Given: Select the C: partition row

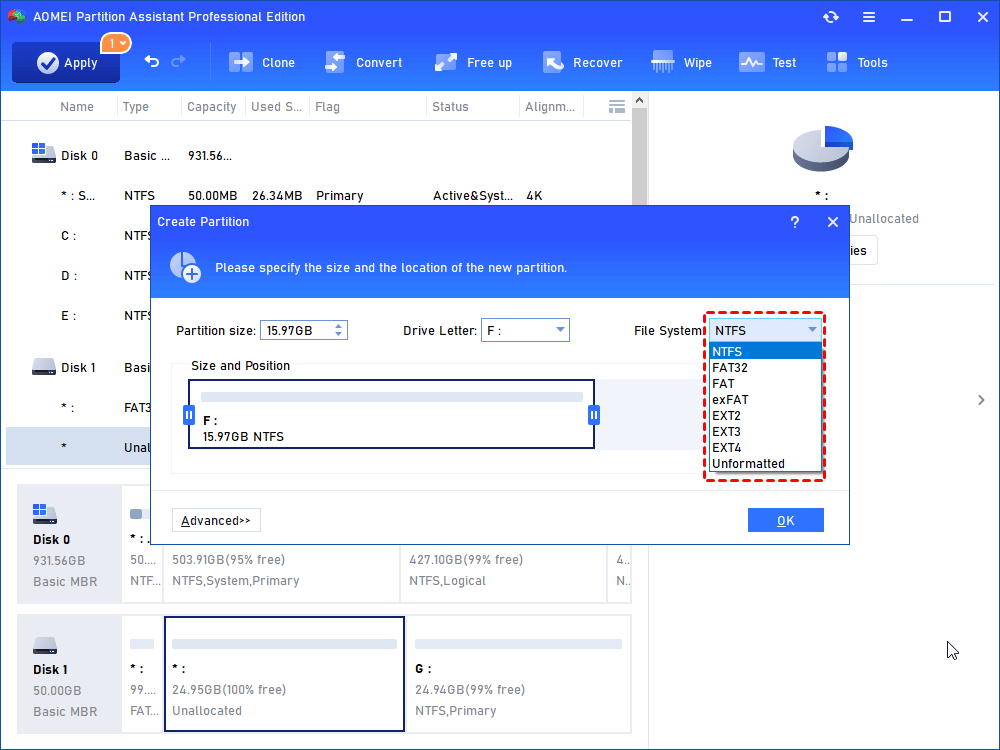Looking at the screenshot, I should (78, 236).
